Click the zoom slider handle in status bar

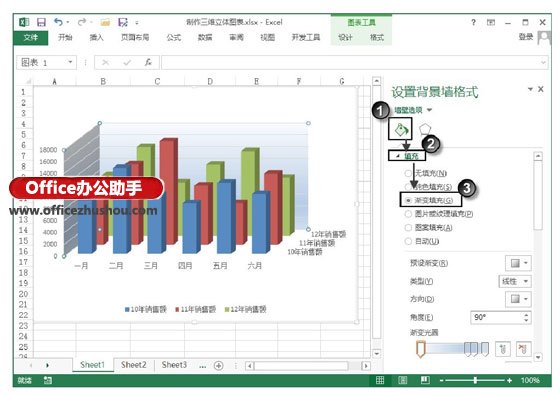point(475,381)
